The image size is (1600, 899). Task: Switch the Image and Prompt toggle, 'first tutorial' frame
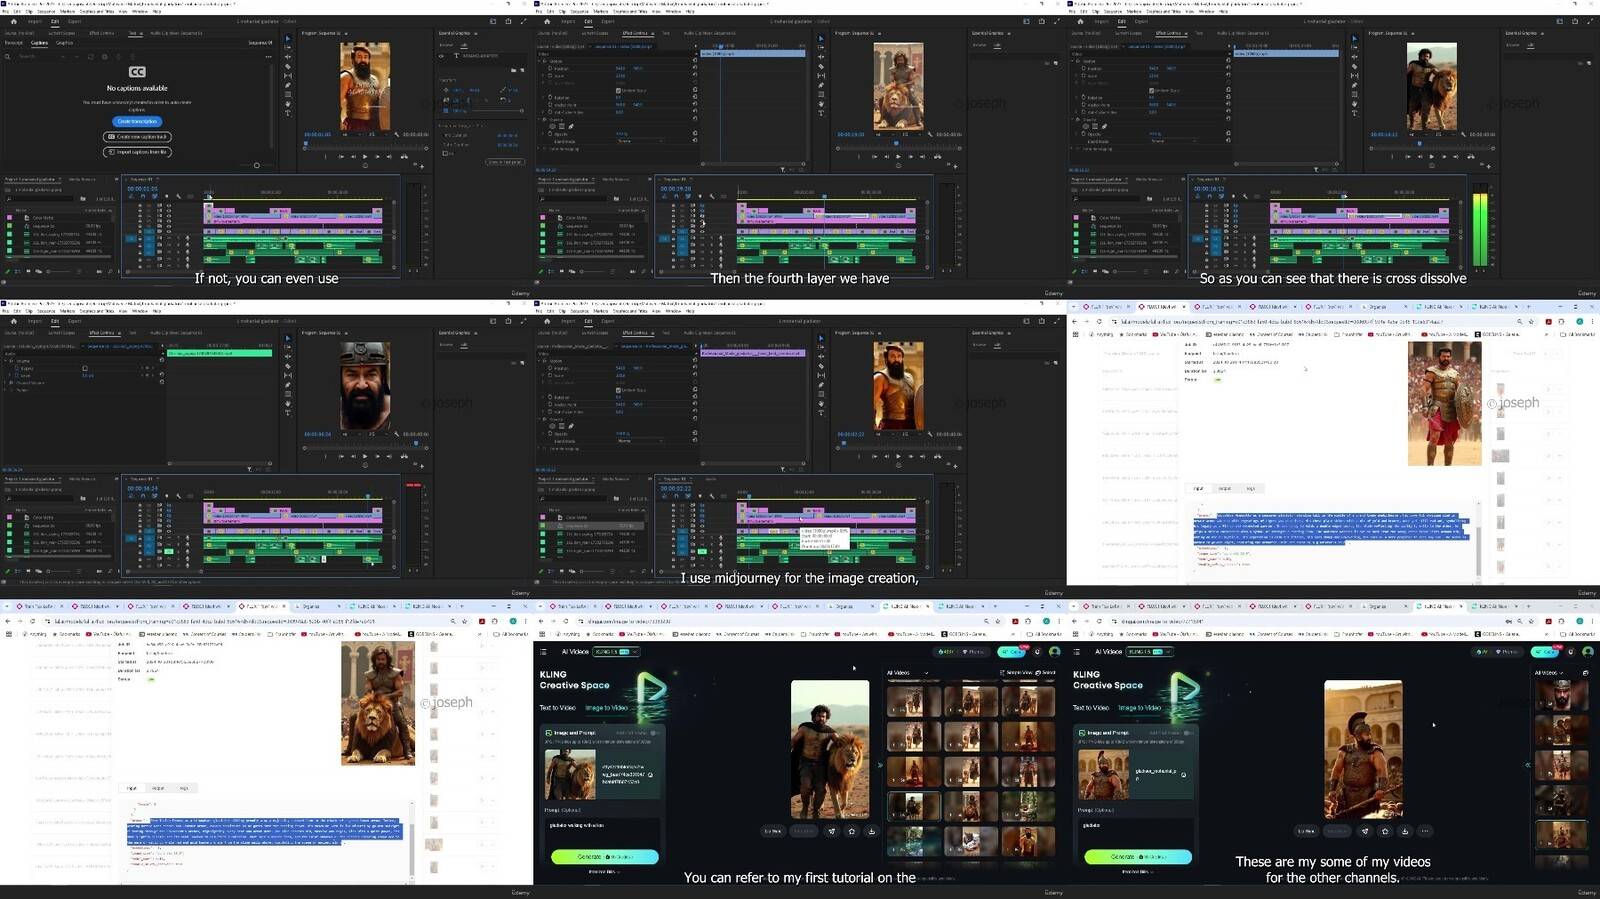[653, 733]
